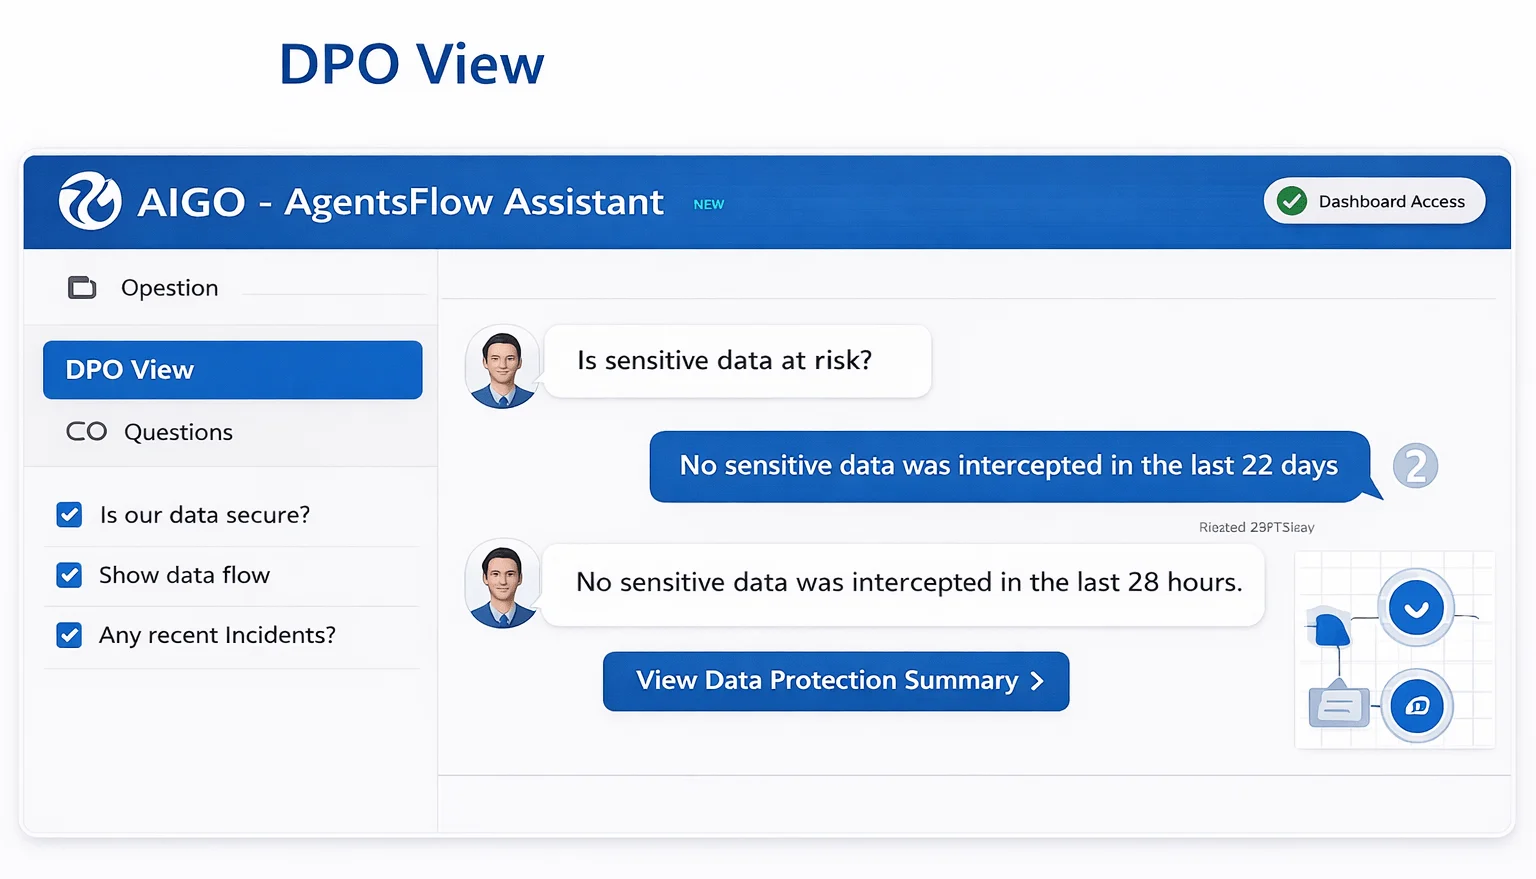Screen dimensions: 1536x879
Task: Open the Dashboard Access button
Action: click(x=1374, y=201)
